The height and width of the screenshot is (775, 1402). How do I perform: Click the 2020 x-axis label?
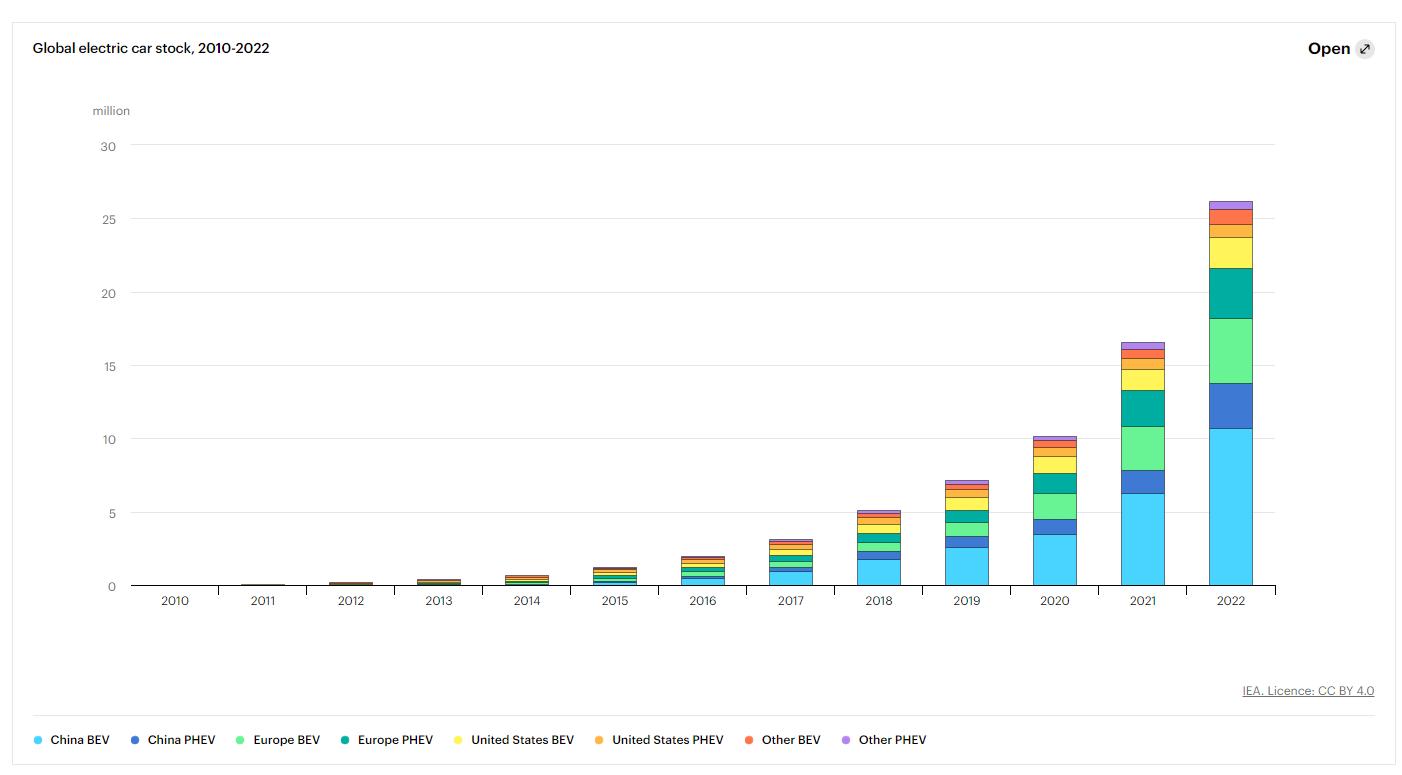(x=1055, y=601)
